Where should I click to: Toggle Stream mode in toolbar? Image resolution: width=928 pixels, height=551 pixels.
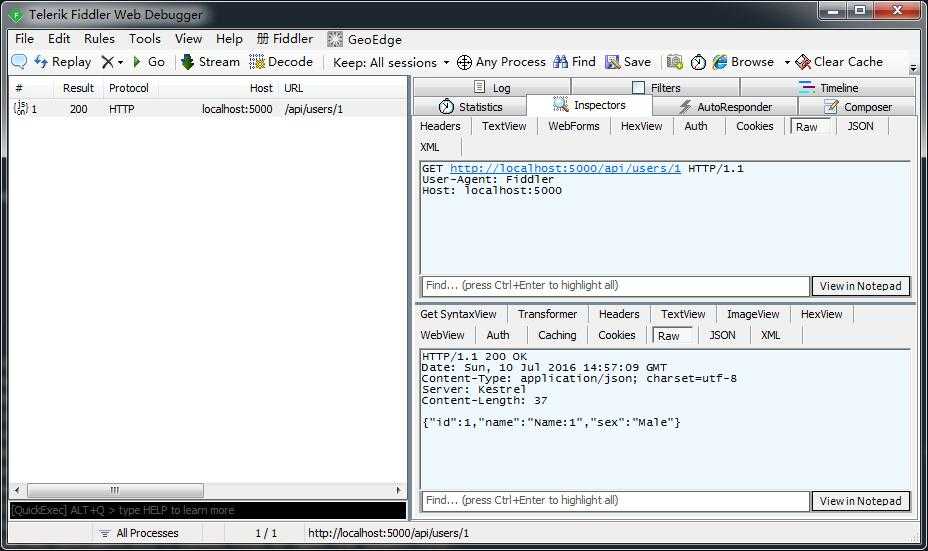[x=210, y=62]
